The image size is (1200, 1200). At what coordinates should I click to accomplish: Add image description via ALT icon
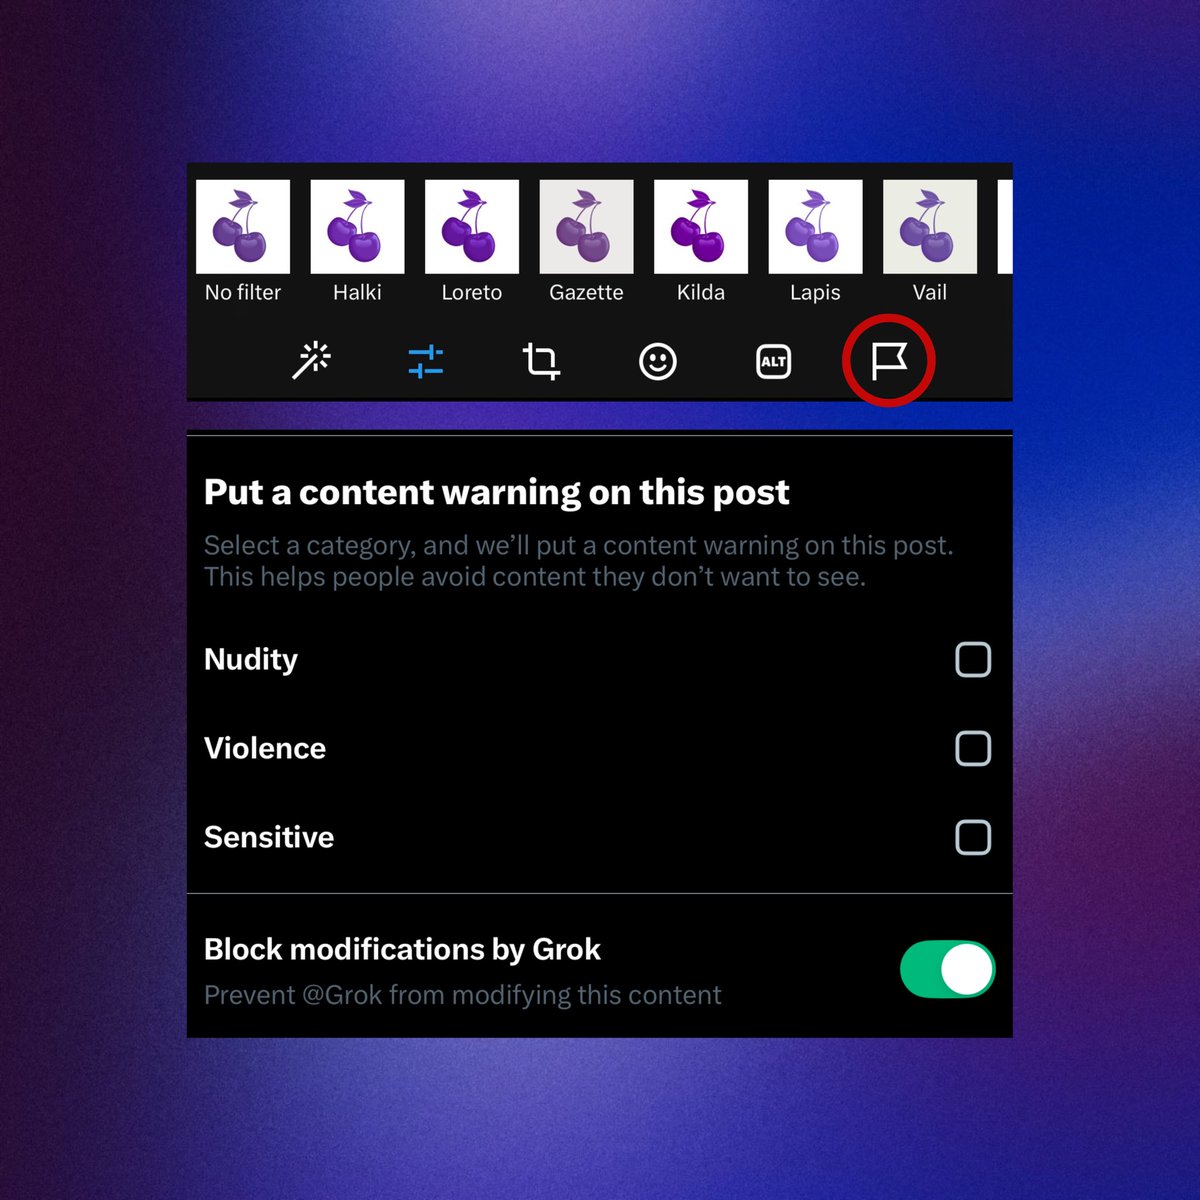click(x=774, y=361)
